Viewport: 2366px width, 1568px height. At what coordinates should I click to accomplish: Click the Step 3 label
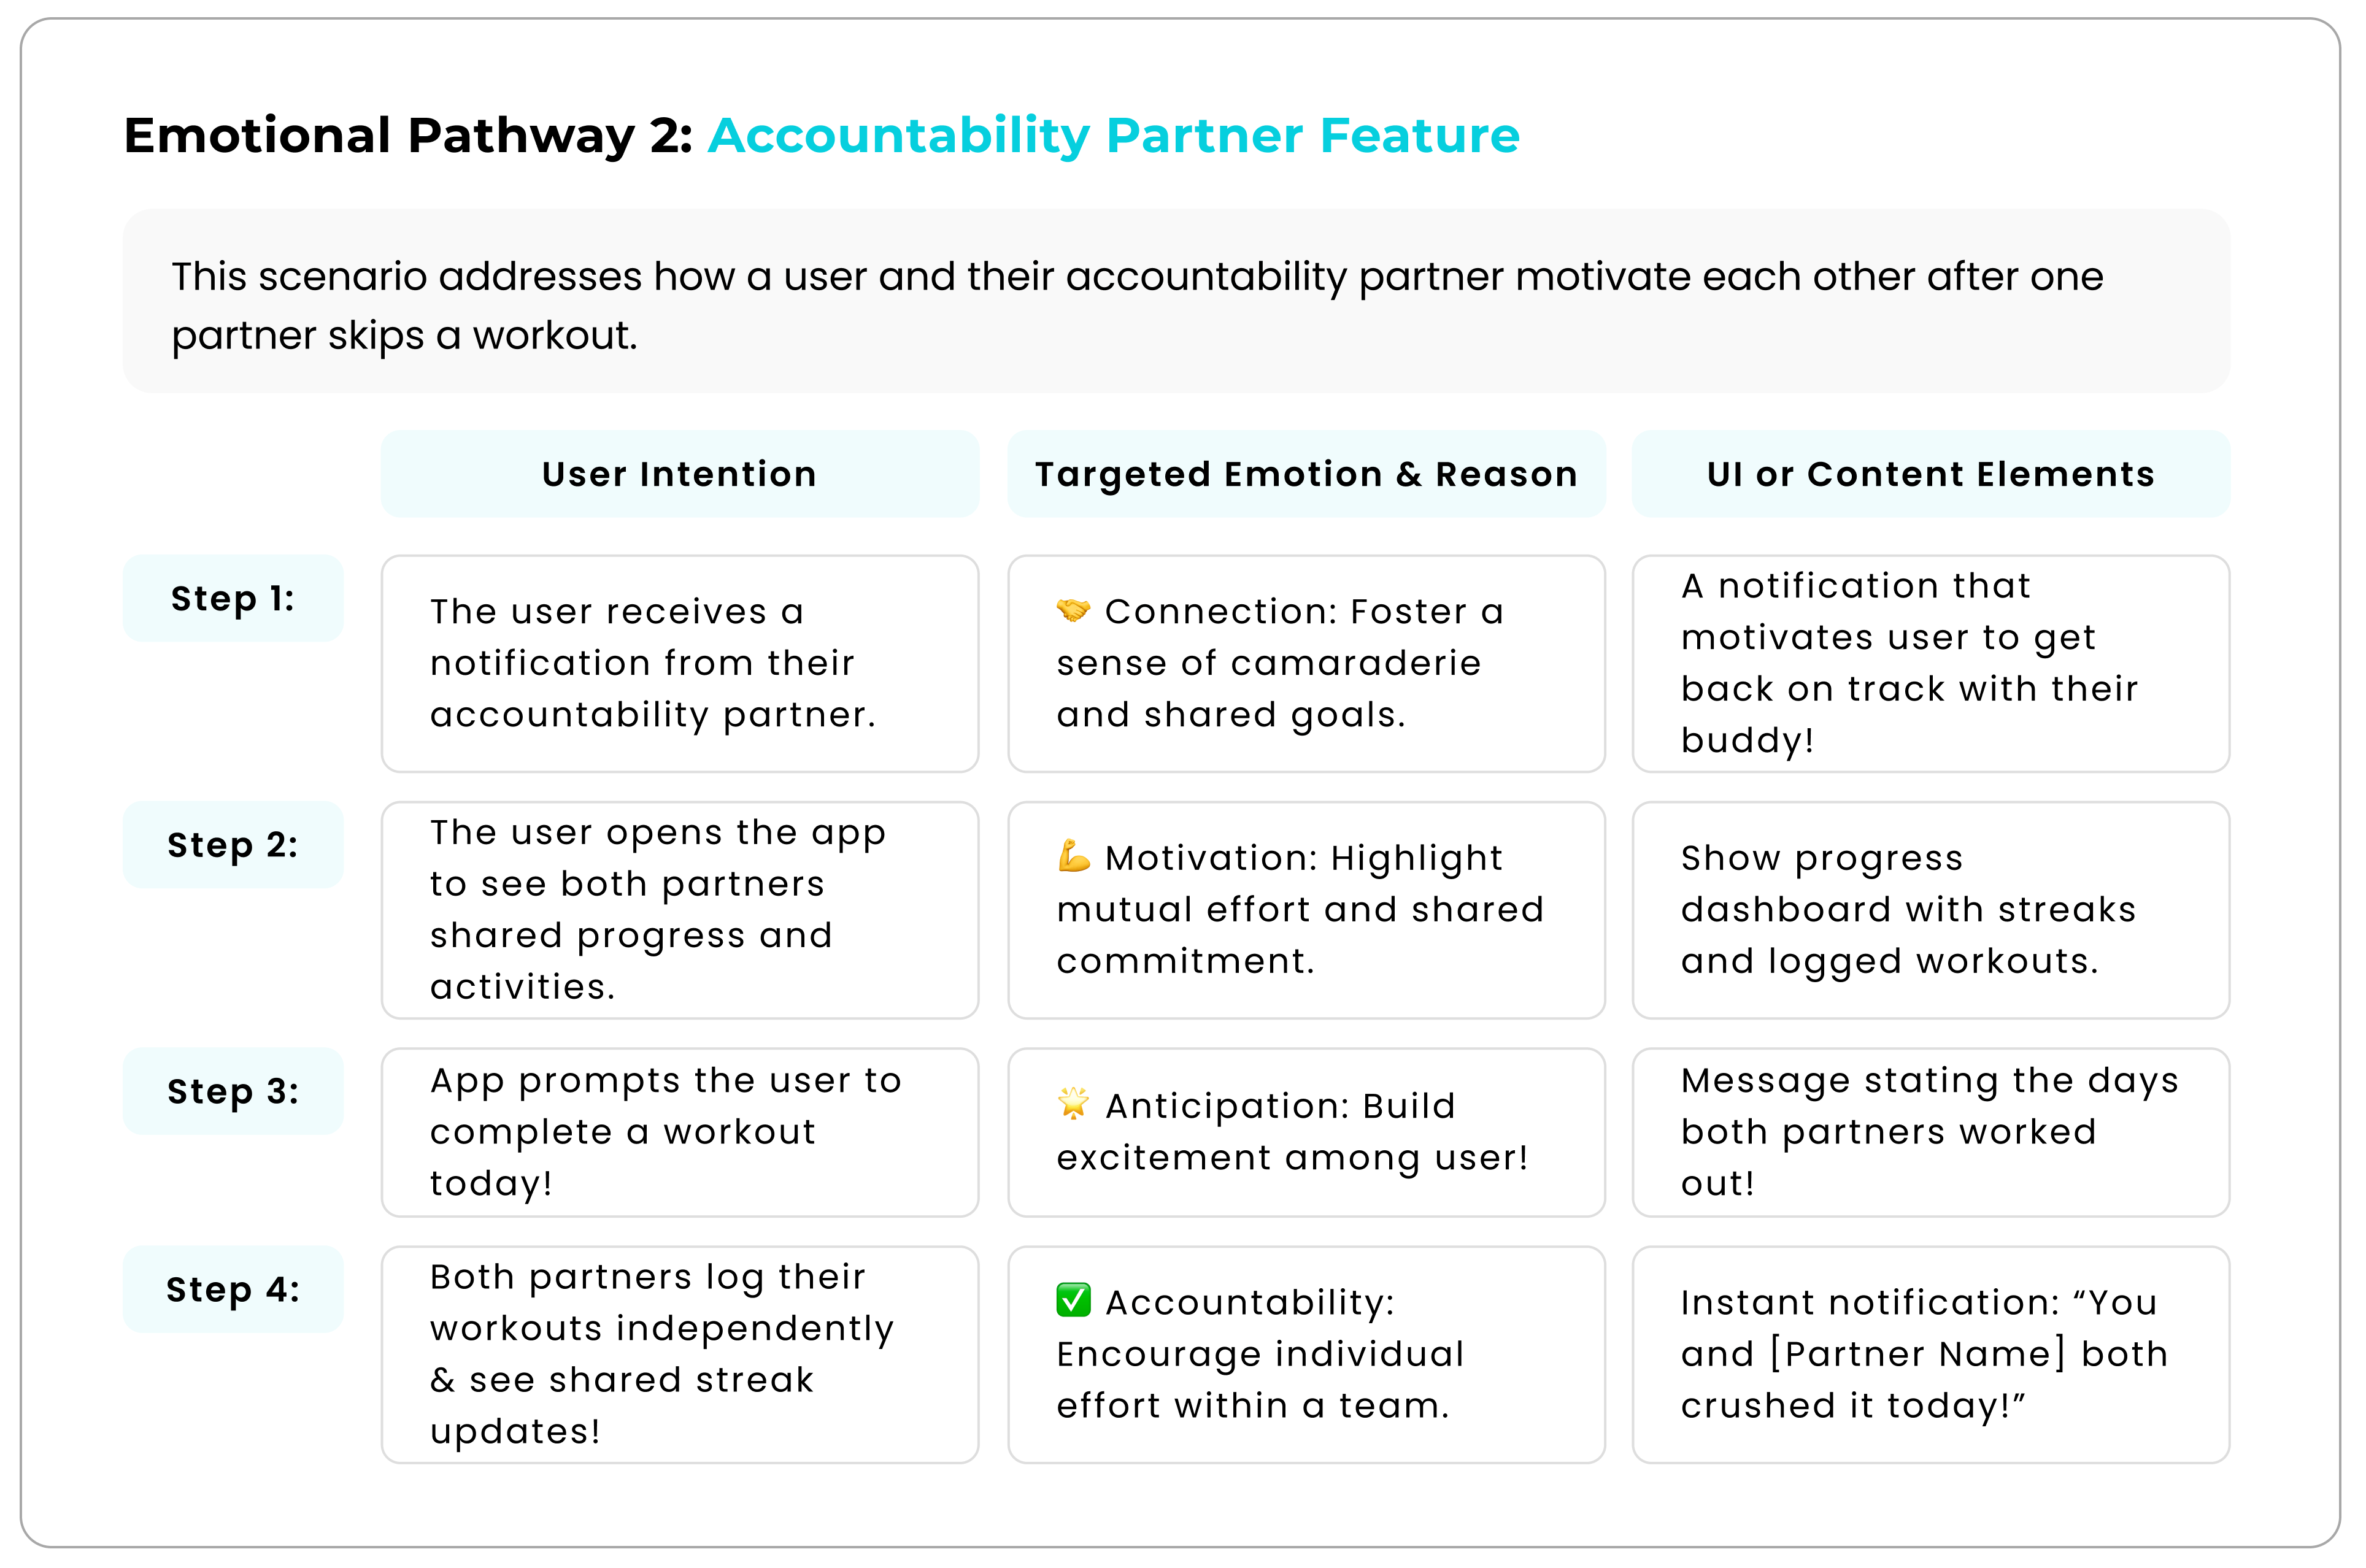pyautogui.click(x=233, y=1091)
